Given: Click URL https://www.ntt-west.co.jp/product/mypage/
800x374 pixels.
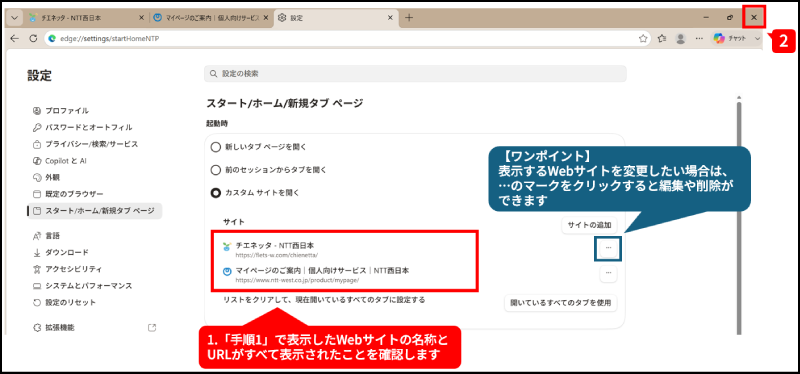Looking at the screenshot, I should pos(298,280).
